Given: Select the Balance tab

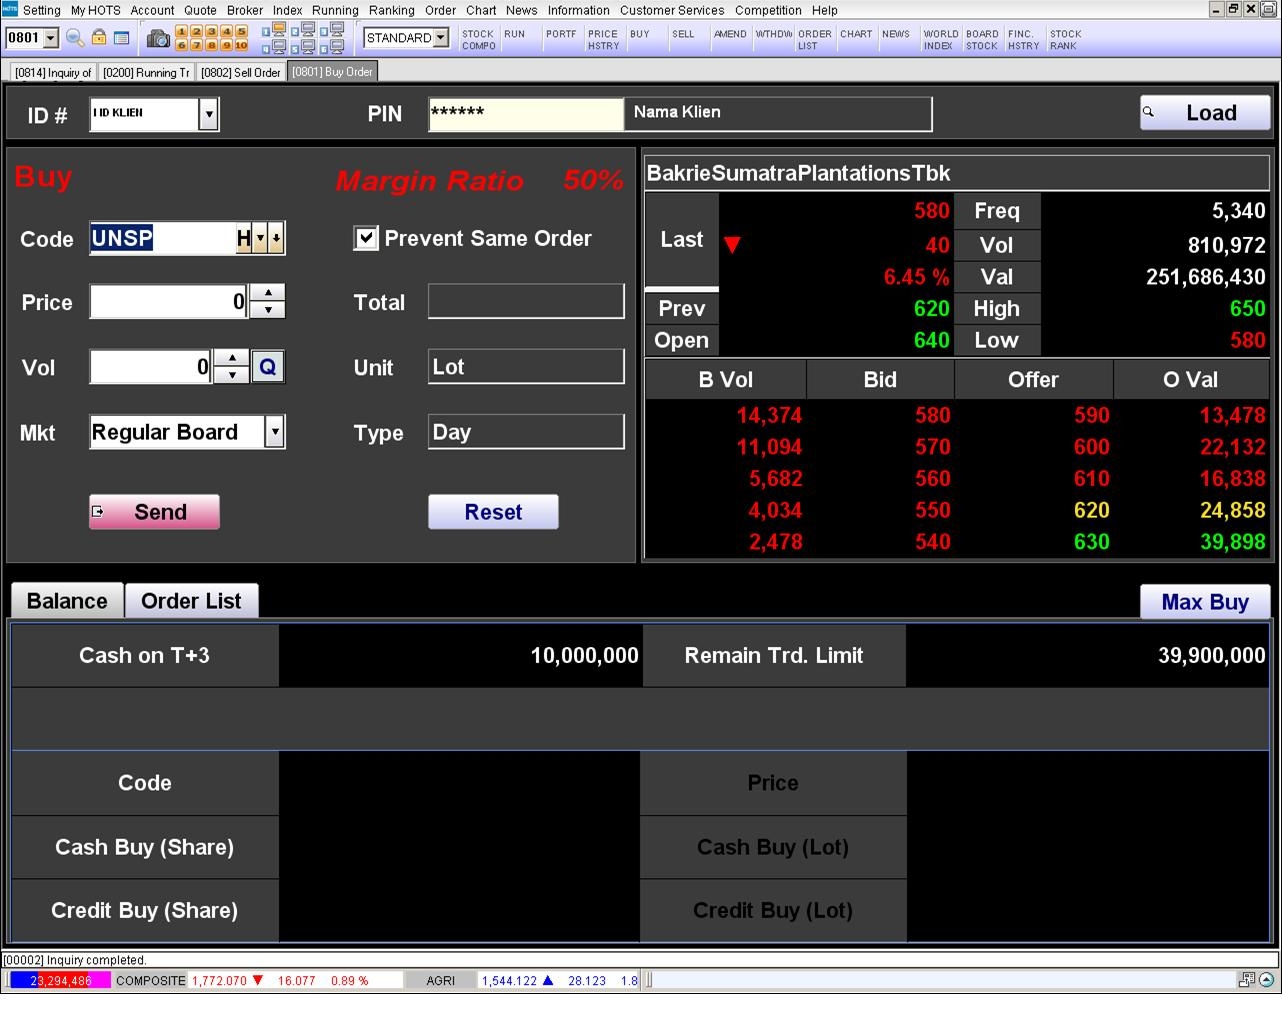Looking at the screenshot, I should pos(67,601).
